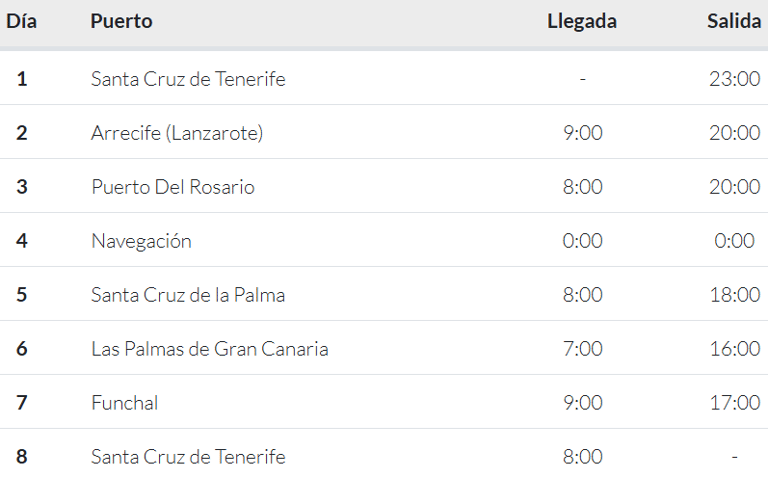Image resolution: width=768 pixels, height=478 pixels.
Task: Click the 18:00 departure for day 5
Action: [735, 295]
